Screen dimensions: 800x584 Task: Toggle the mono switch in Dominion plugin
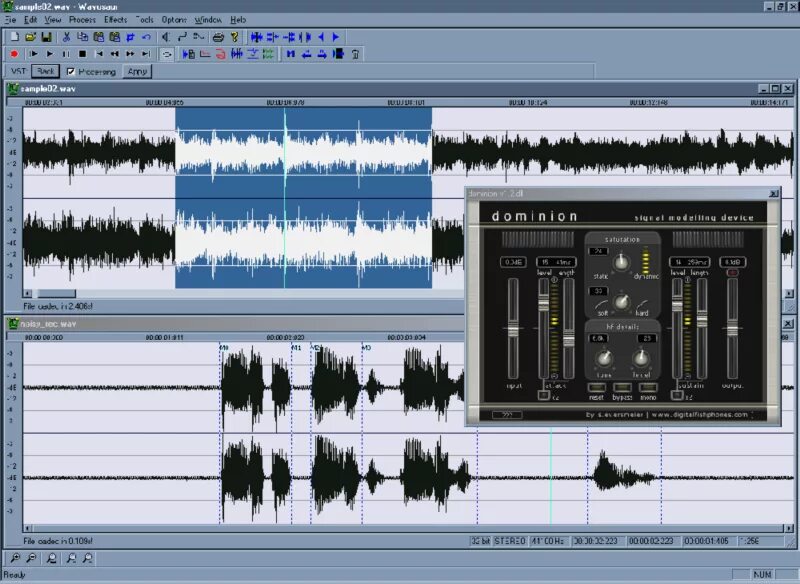point(648,388)
